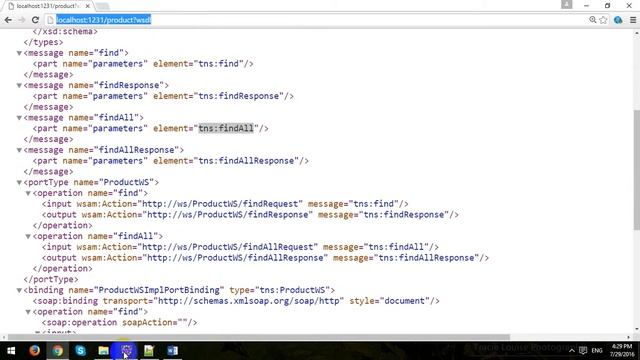Select the localhost:1231/product browser tab
This screenshot has width=640, height=360.
click(48, 6)
